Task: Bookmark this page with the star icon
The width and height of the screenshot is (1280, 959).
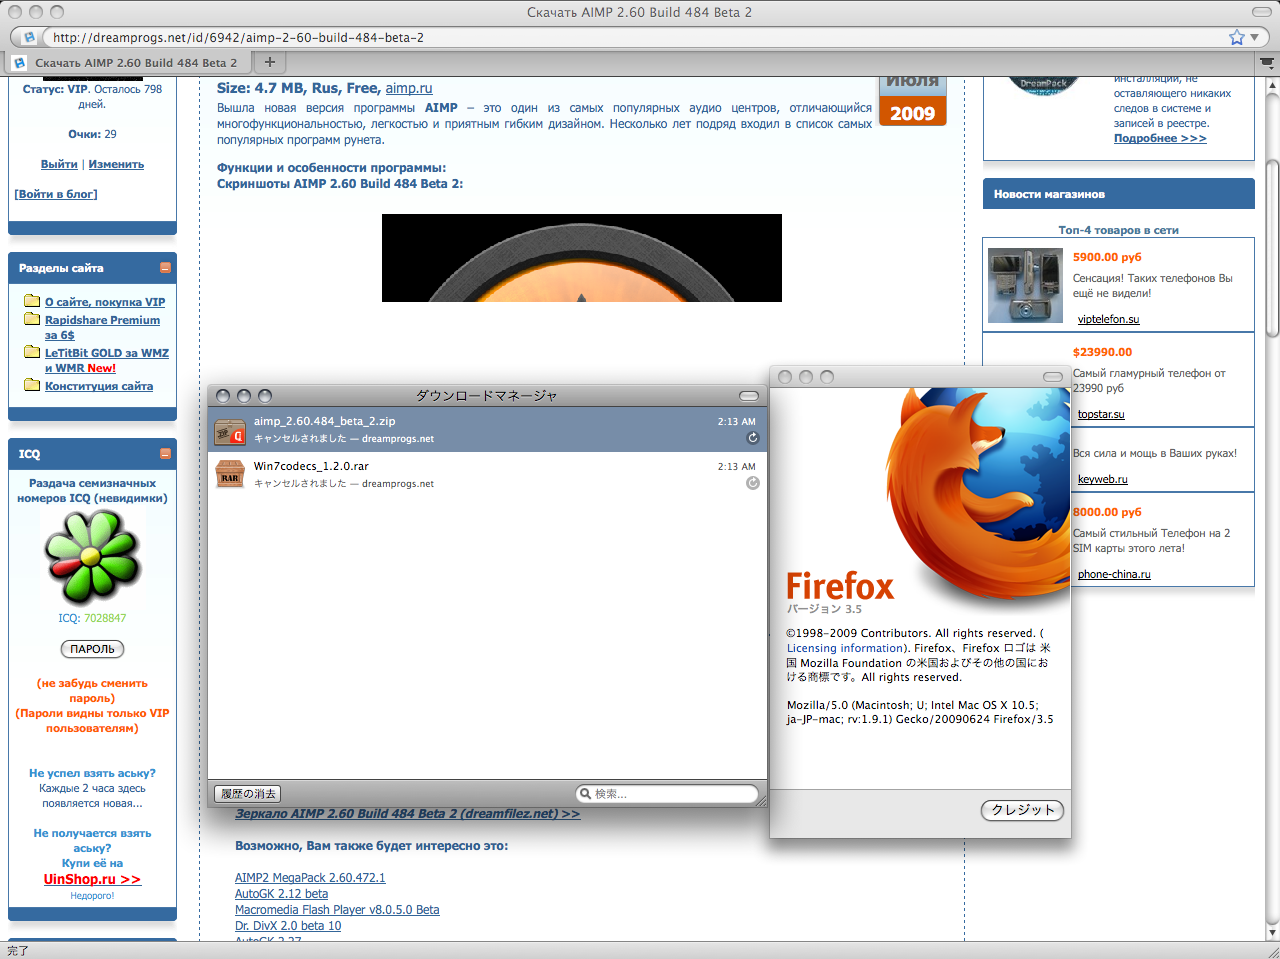Action: pos(1237,37)
